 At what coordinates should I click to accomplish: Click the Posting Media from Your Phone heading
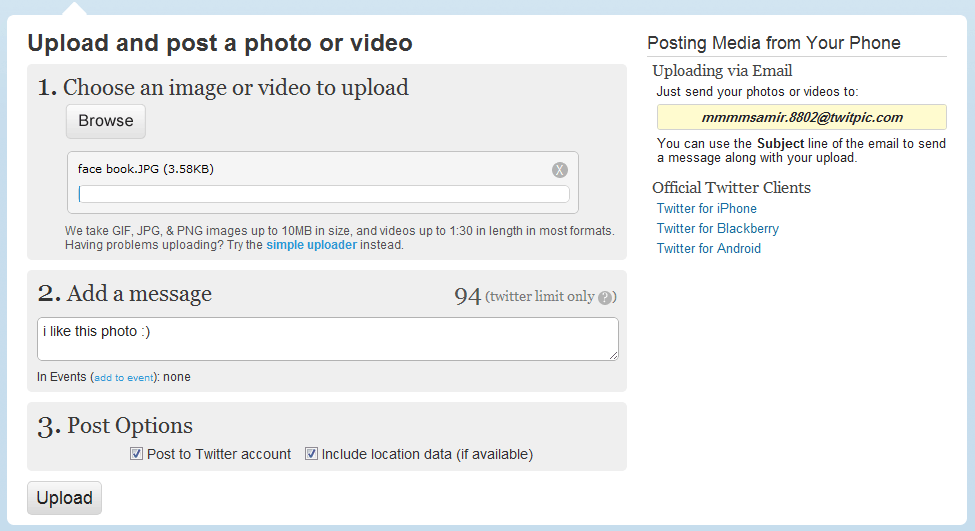pos(774,43)
